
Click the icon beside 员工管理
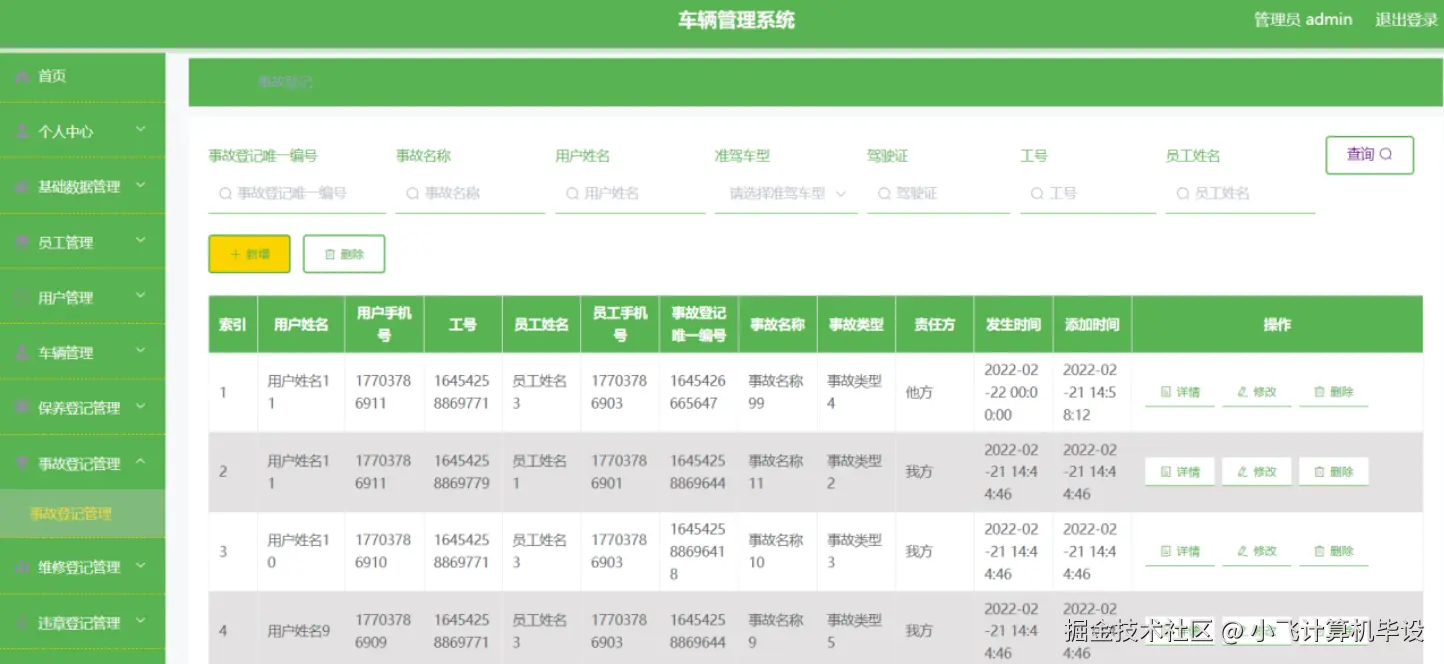click(23, 242)
